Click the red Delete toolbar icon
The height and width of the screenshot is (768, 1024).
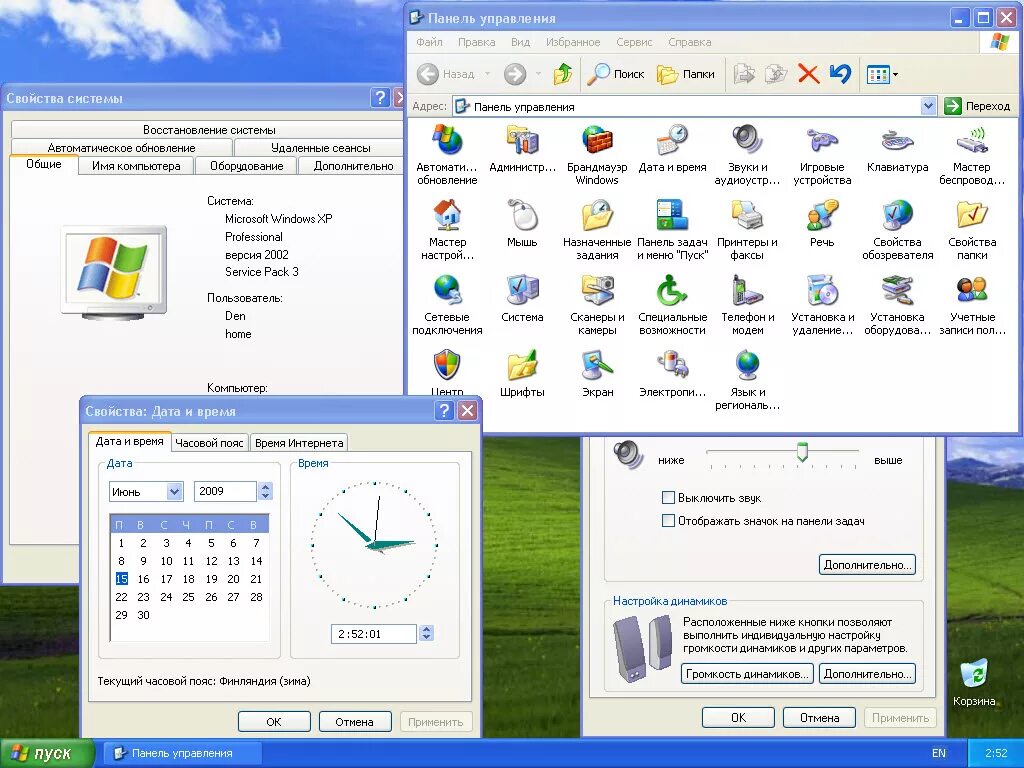click(x=808, y=74)
